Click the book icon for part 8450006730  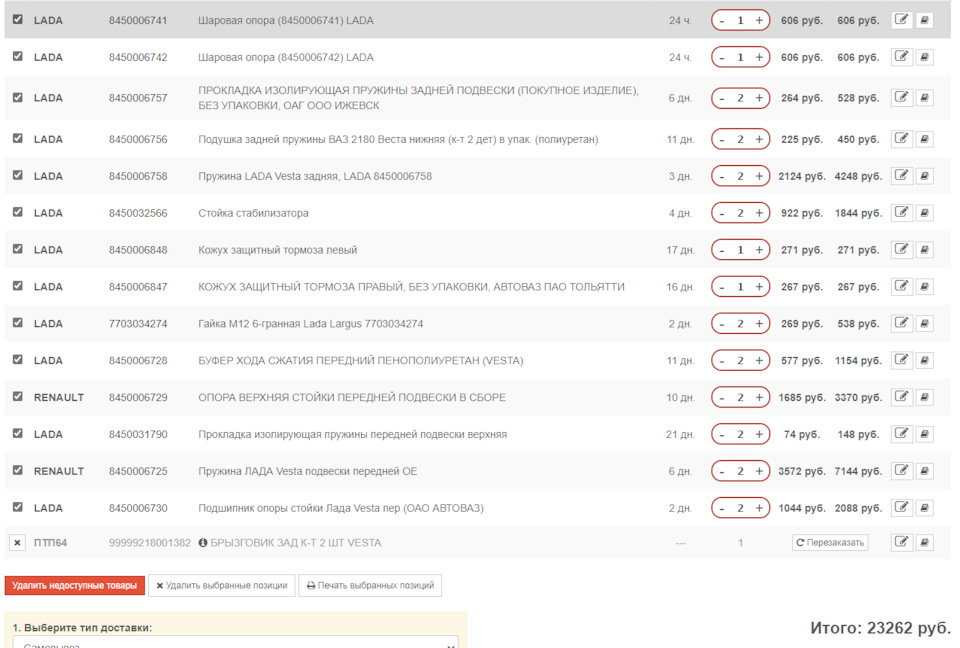coord(924,507)
